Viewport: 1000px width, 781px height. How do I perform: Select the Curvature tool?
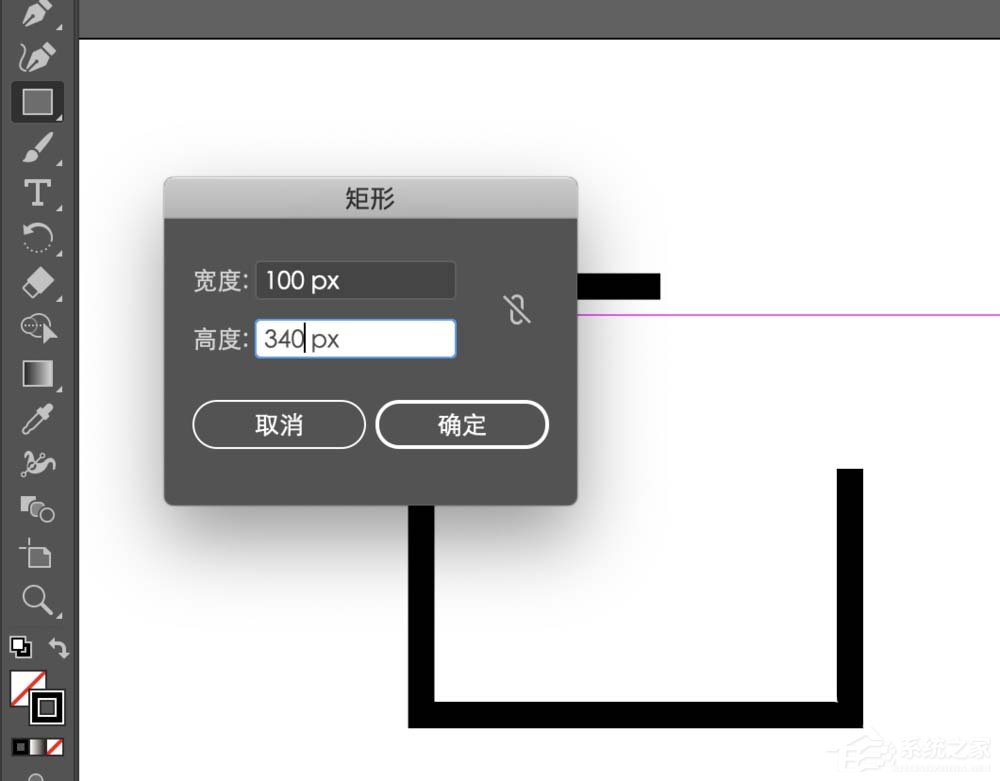[37, 57]
